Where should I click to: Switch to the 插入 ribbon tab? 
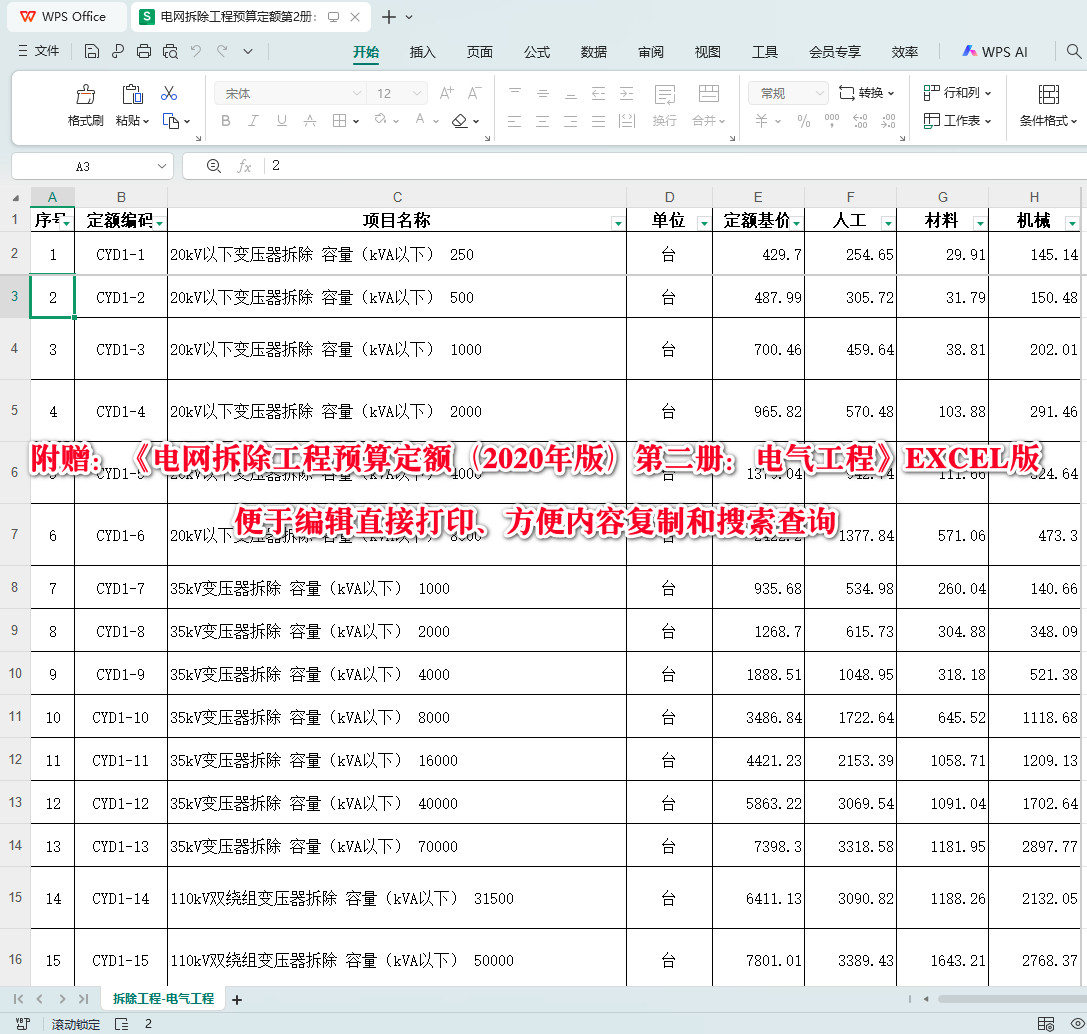(422, 51)
